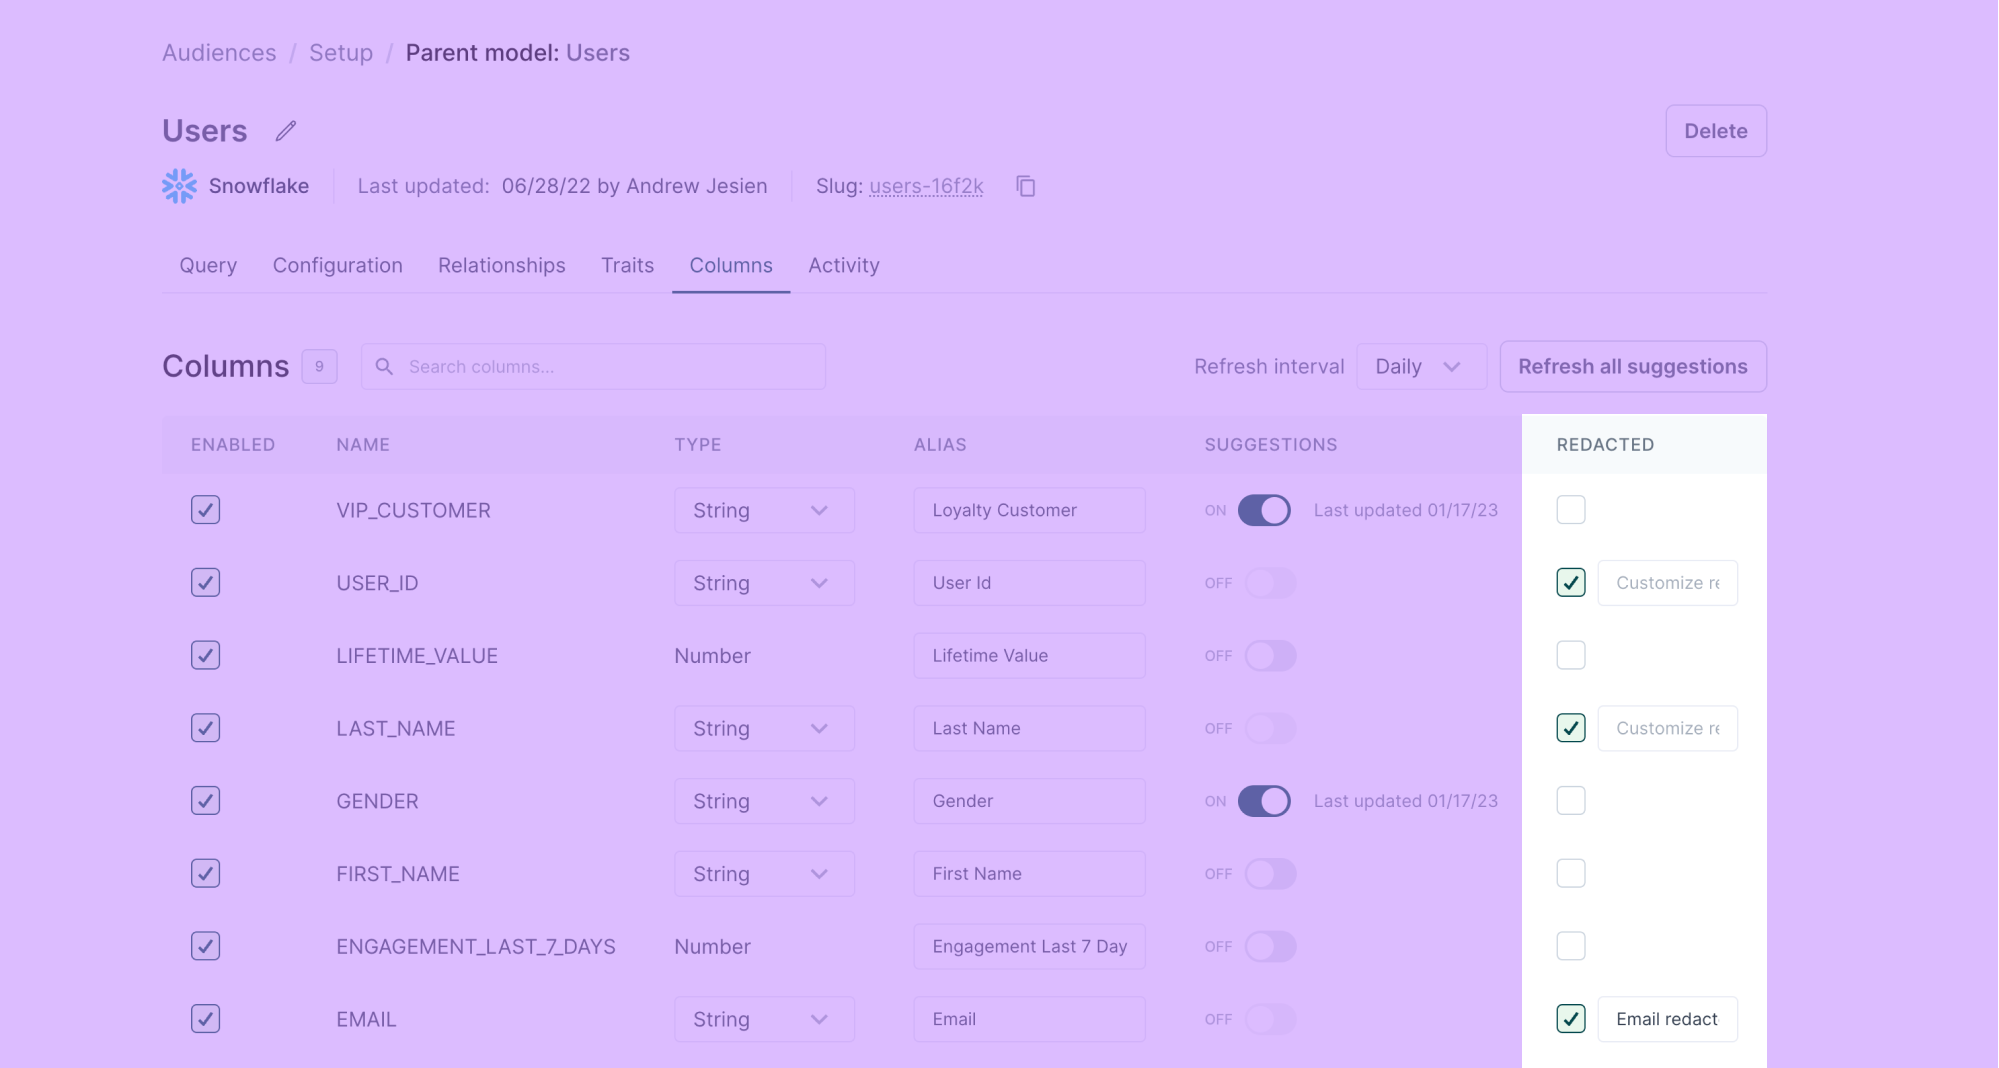Image resolution: width=1999 pixels, height=1068 pixels.
Task: Edit the Lifetime Value alias field
Action: (x=1029, y=656)
